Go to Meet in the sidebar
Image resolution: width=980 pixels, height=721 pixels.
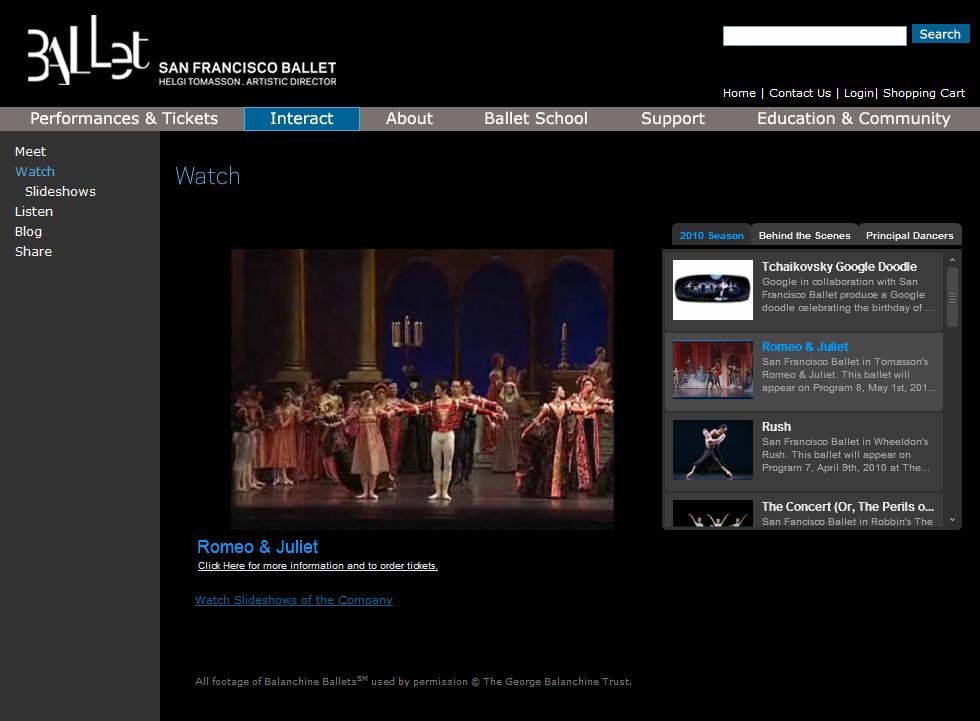[31, 152]
